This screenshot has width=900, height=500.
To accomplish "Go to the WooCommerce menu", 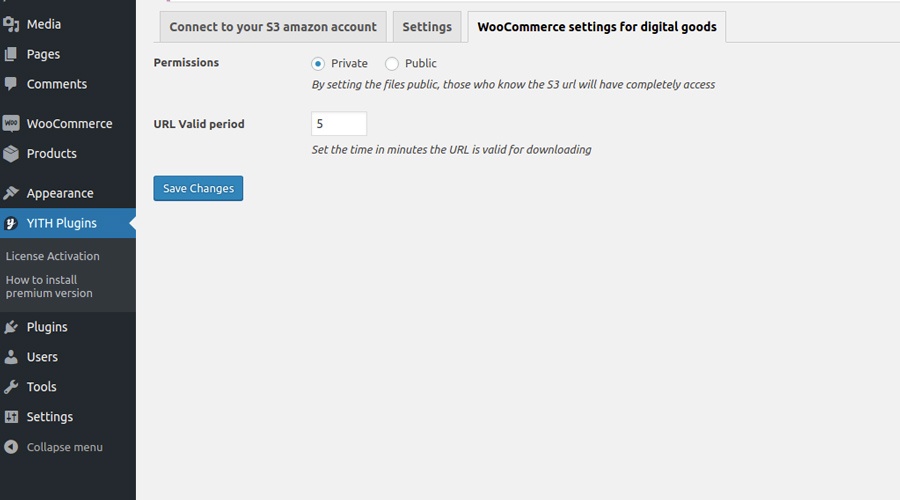I will [x=68, y=123].
